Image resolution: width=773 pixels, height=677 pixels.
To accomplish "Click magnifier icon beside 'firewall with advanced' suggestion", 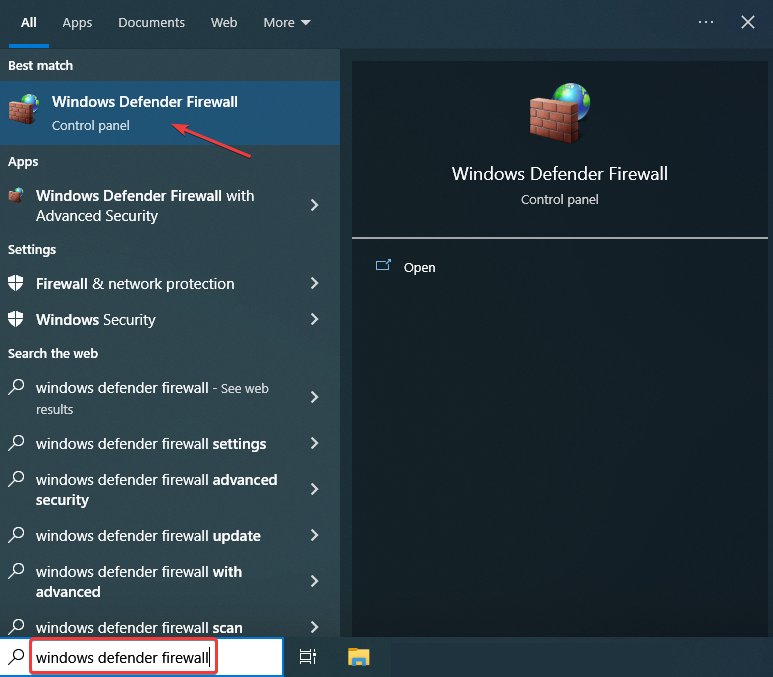I will pyautogui.click(x=16, y=571).
